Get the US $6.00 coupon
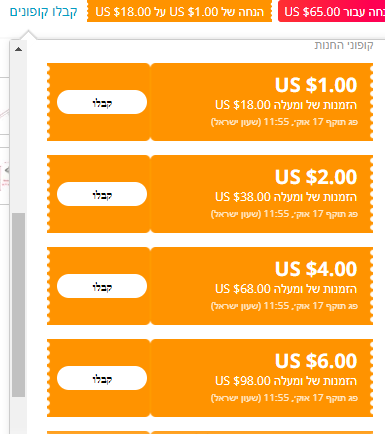Screen dimensions: 385x434 point(102,378)
